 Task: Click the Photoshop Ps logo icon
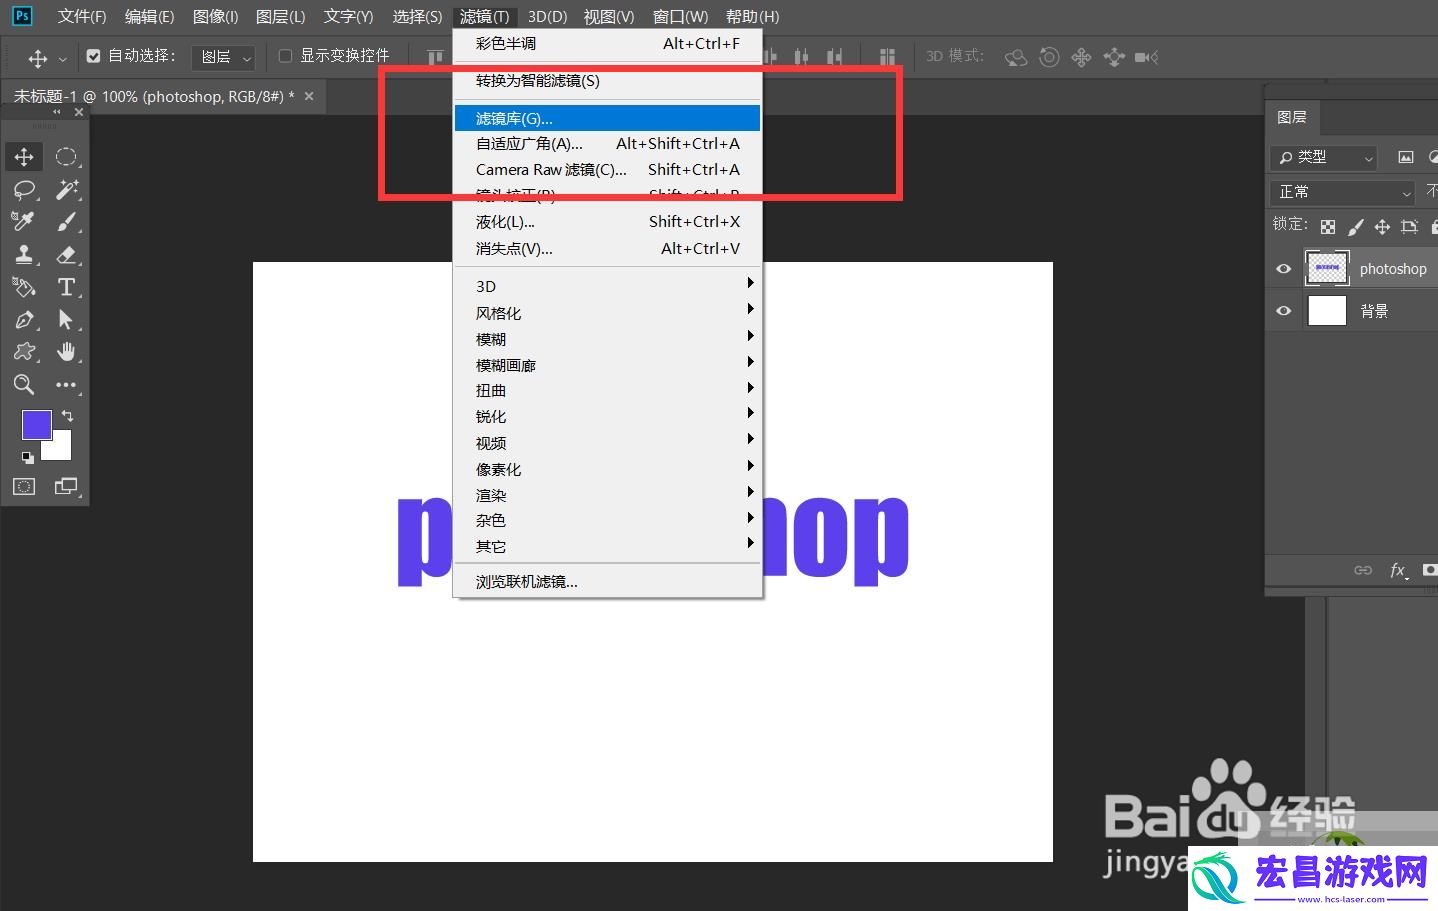[x=21, y=16]
